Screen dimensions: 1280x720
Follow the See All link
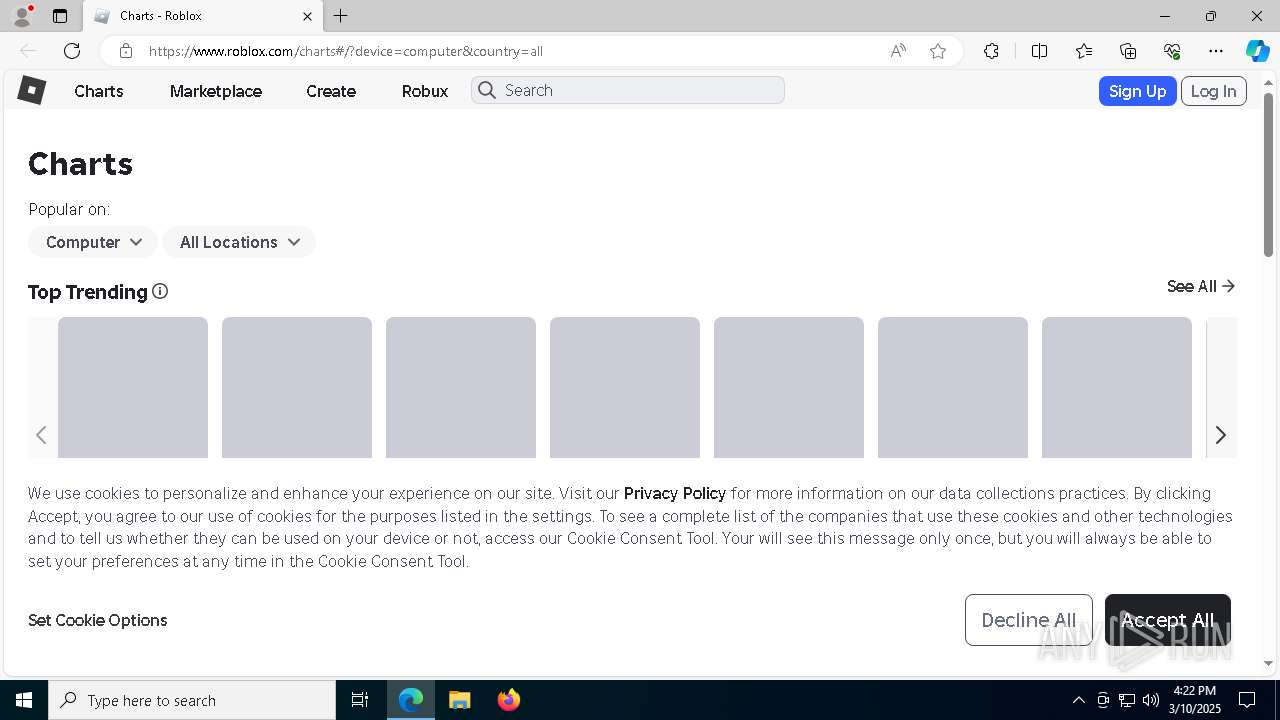pyautogui.click(x=1201, y=286)
